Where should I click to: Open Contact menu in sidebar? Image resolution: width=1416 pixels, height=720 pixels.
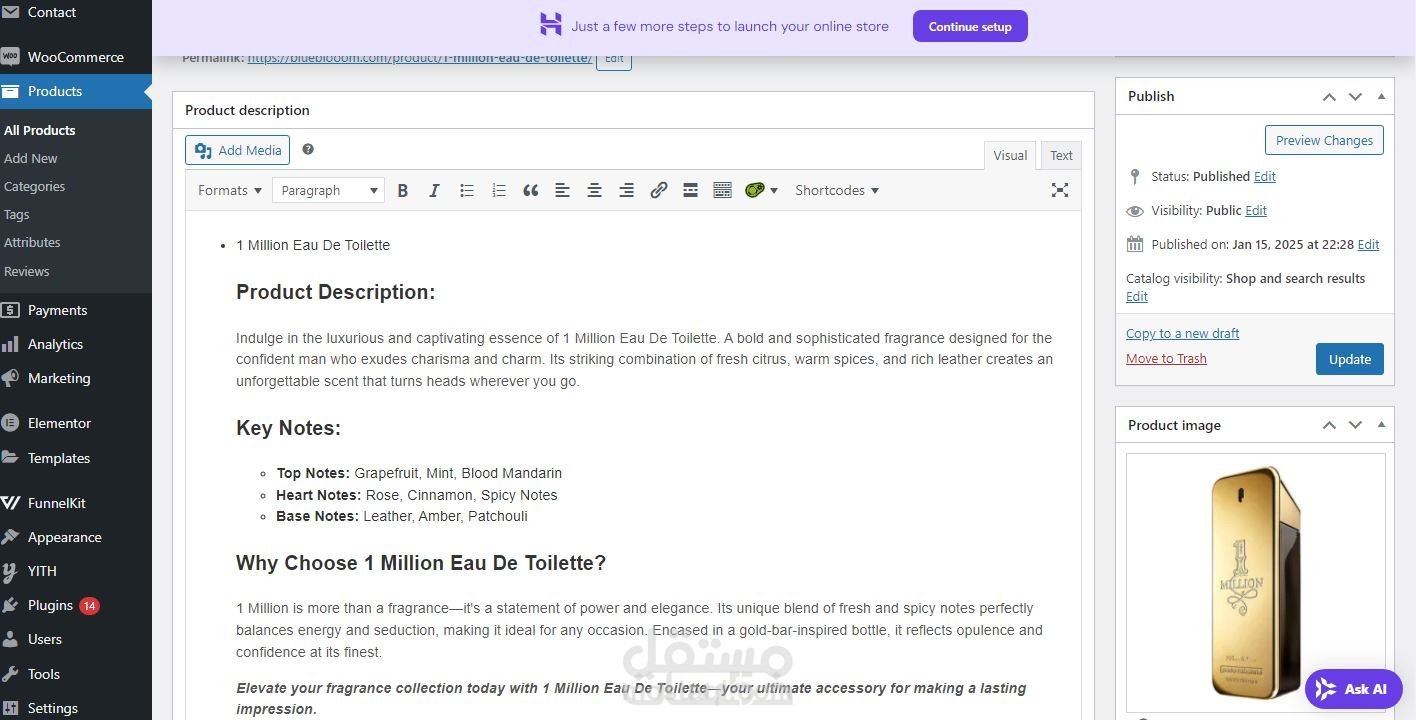point(76,12)
